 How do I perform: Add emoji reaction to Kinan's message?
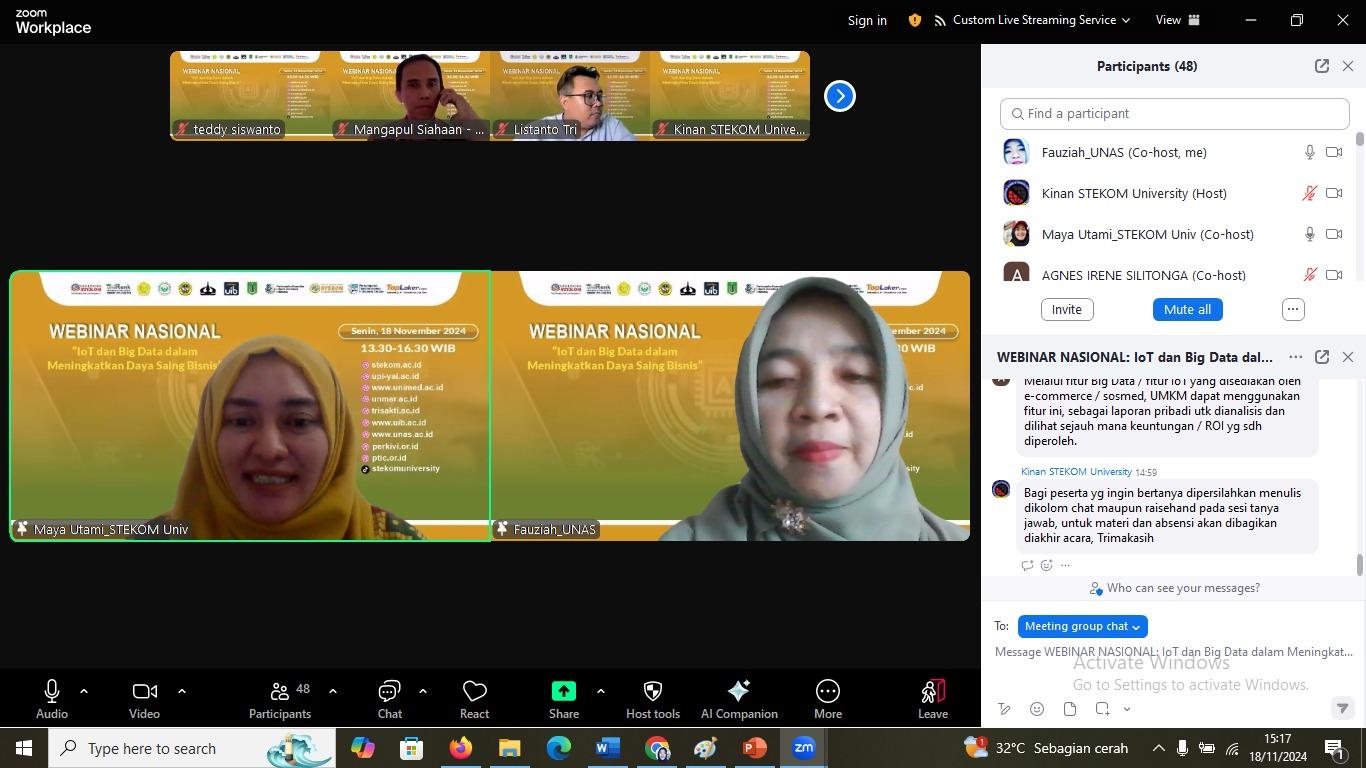(1047, 565)
